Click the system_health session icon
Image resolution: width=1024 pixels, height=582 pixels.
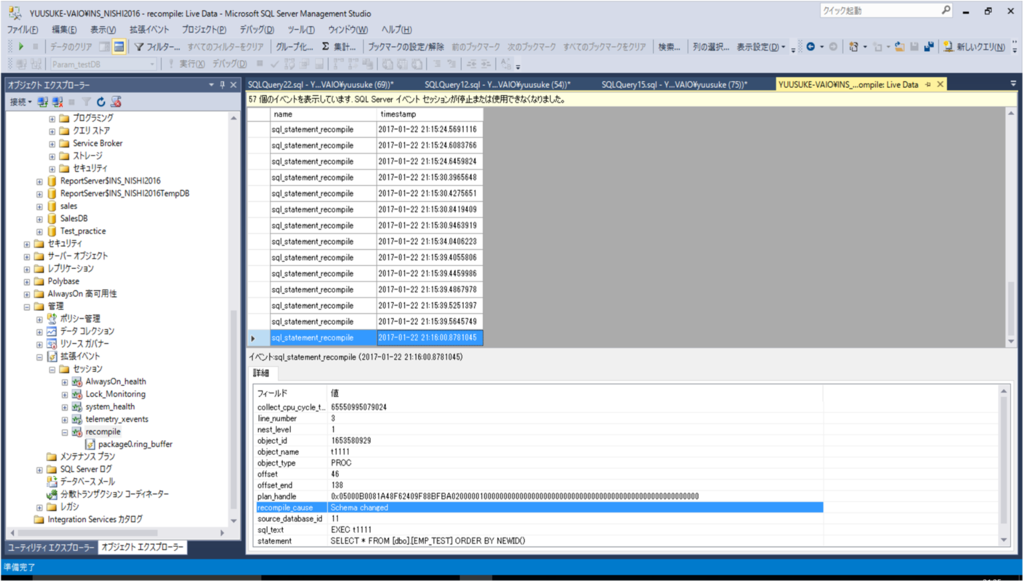pyautogui.click(x=77, y=406)
